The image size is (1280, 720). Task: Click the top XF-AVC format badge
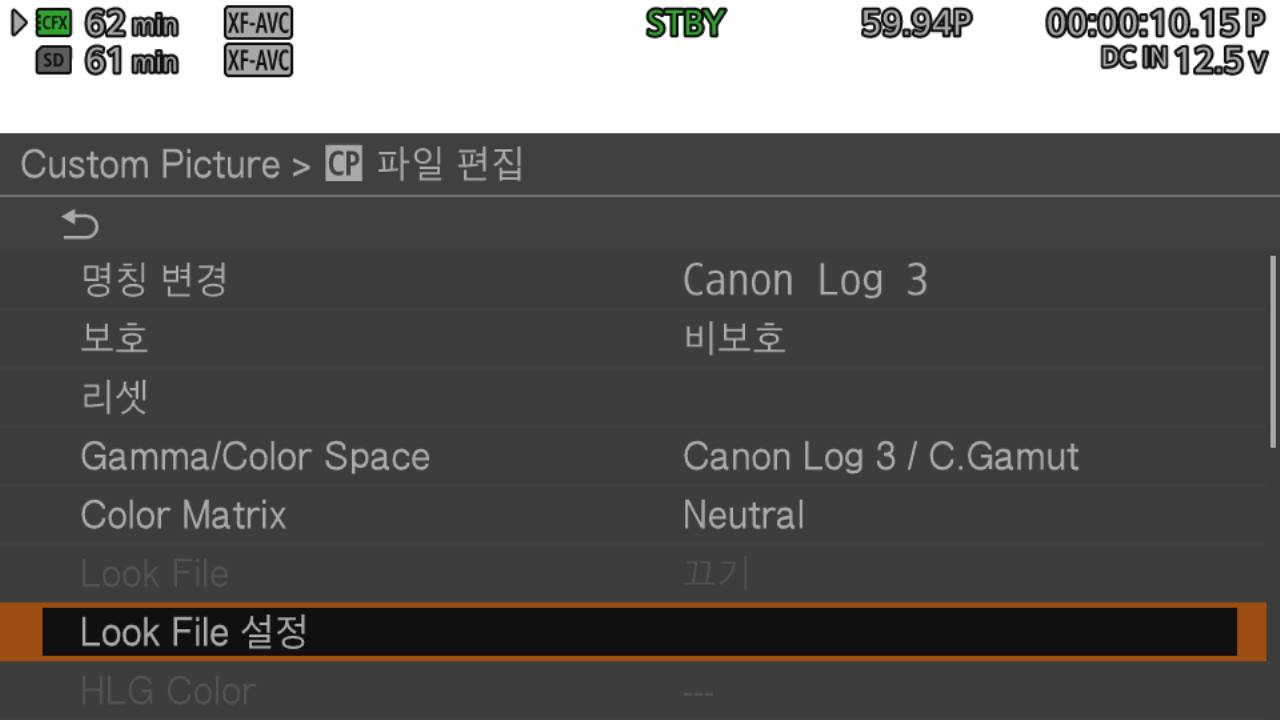pyautogui.click(x=258, y=23)
